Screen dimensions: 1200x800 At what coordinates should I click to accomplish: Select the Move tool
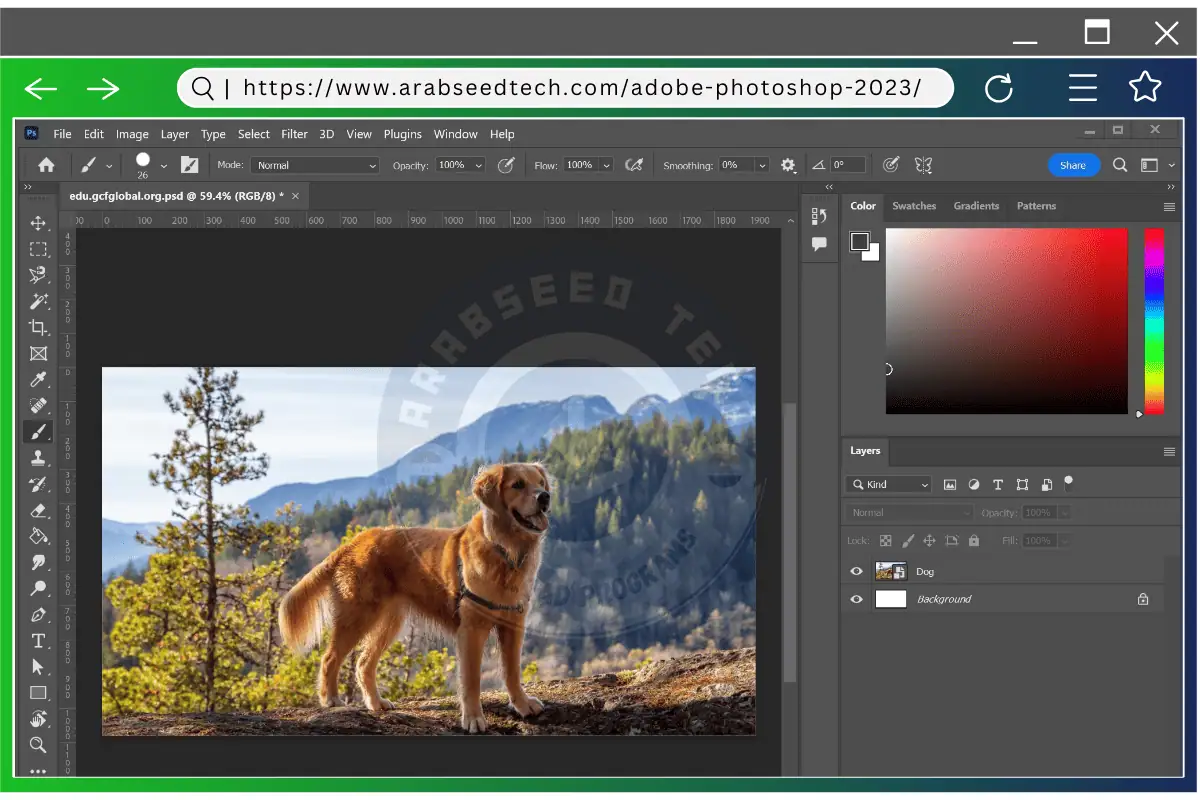pyautogui.click(x=38, y=223)
